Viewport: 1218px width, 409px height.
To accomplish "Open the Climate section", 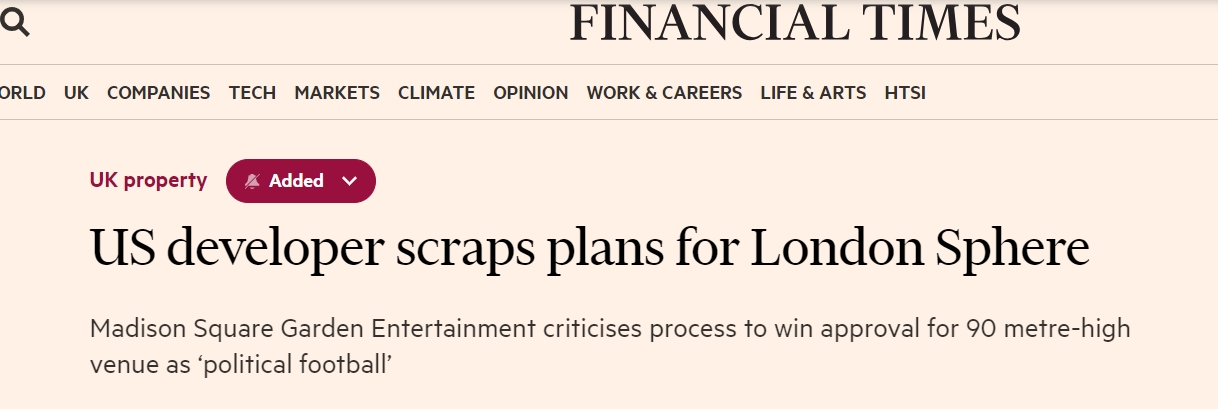I will pyautogui.click(x=436, y=93).
